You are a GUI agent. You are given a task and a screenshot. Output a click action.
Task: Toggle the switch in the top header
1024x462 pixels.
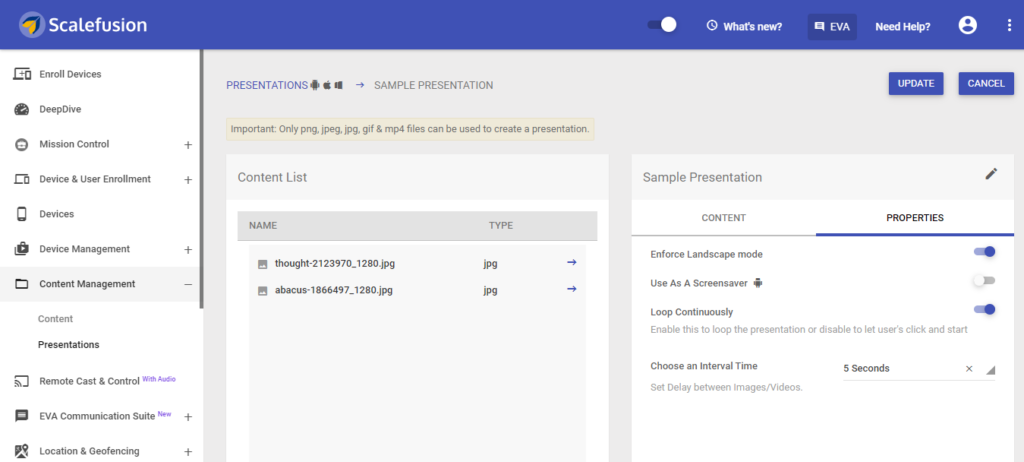(x=662, y=25)
